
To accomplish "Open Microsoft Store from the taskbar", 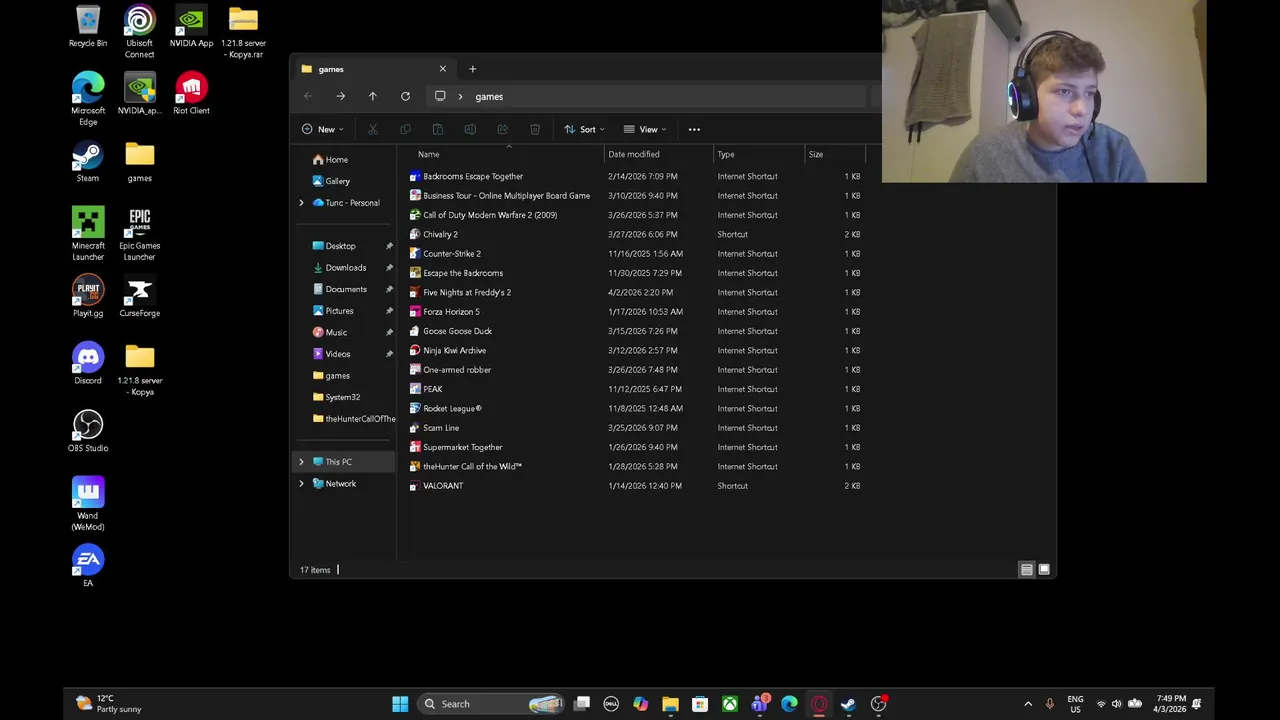I will [700, 704].
